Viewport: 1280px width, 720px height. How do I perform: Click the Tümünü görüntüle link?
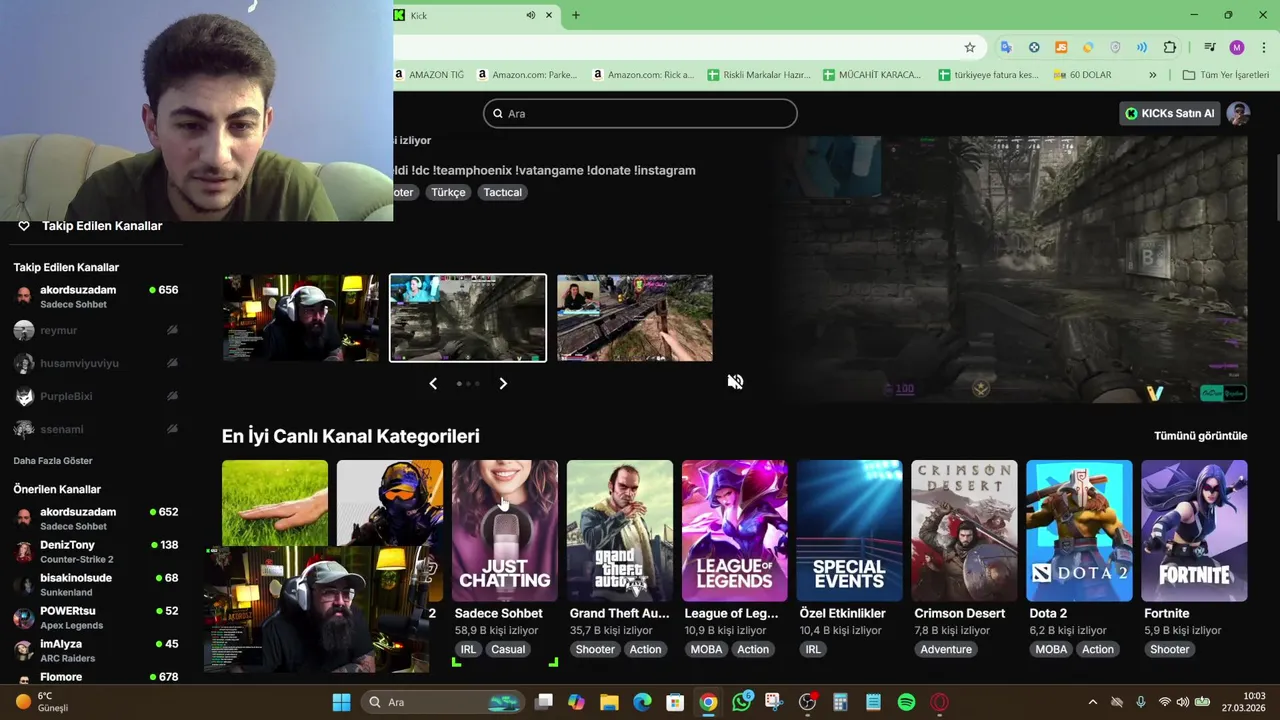click(1200, 436)
